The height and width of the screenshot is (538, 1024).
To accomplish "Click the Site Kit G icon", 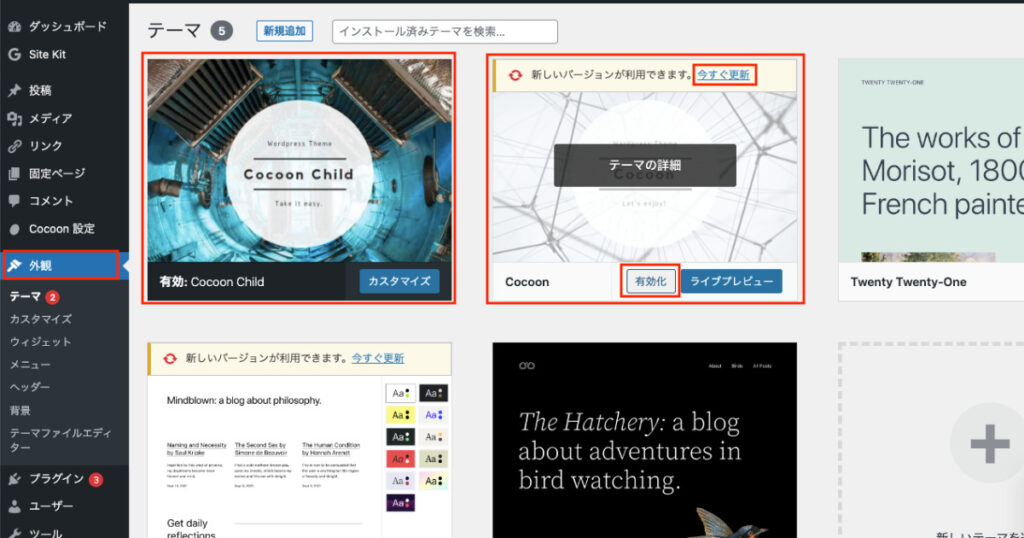I will 14,54.
